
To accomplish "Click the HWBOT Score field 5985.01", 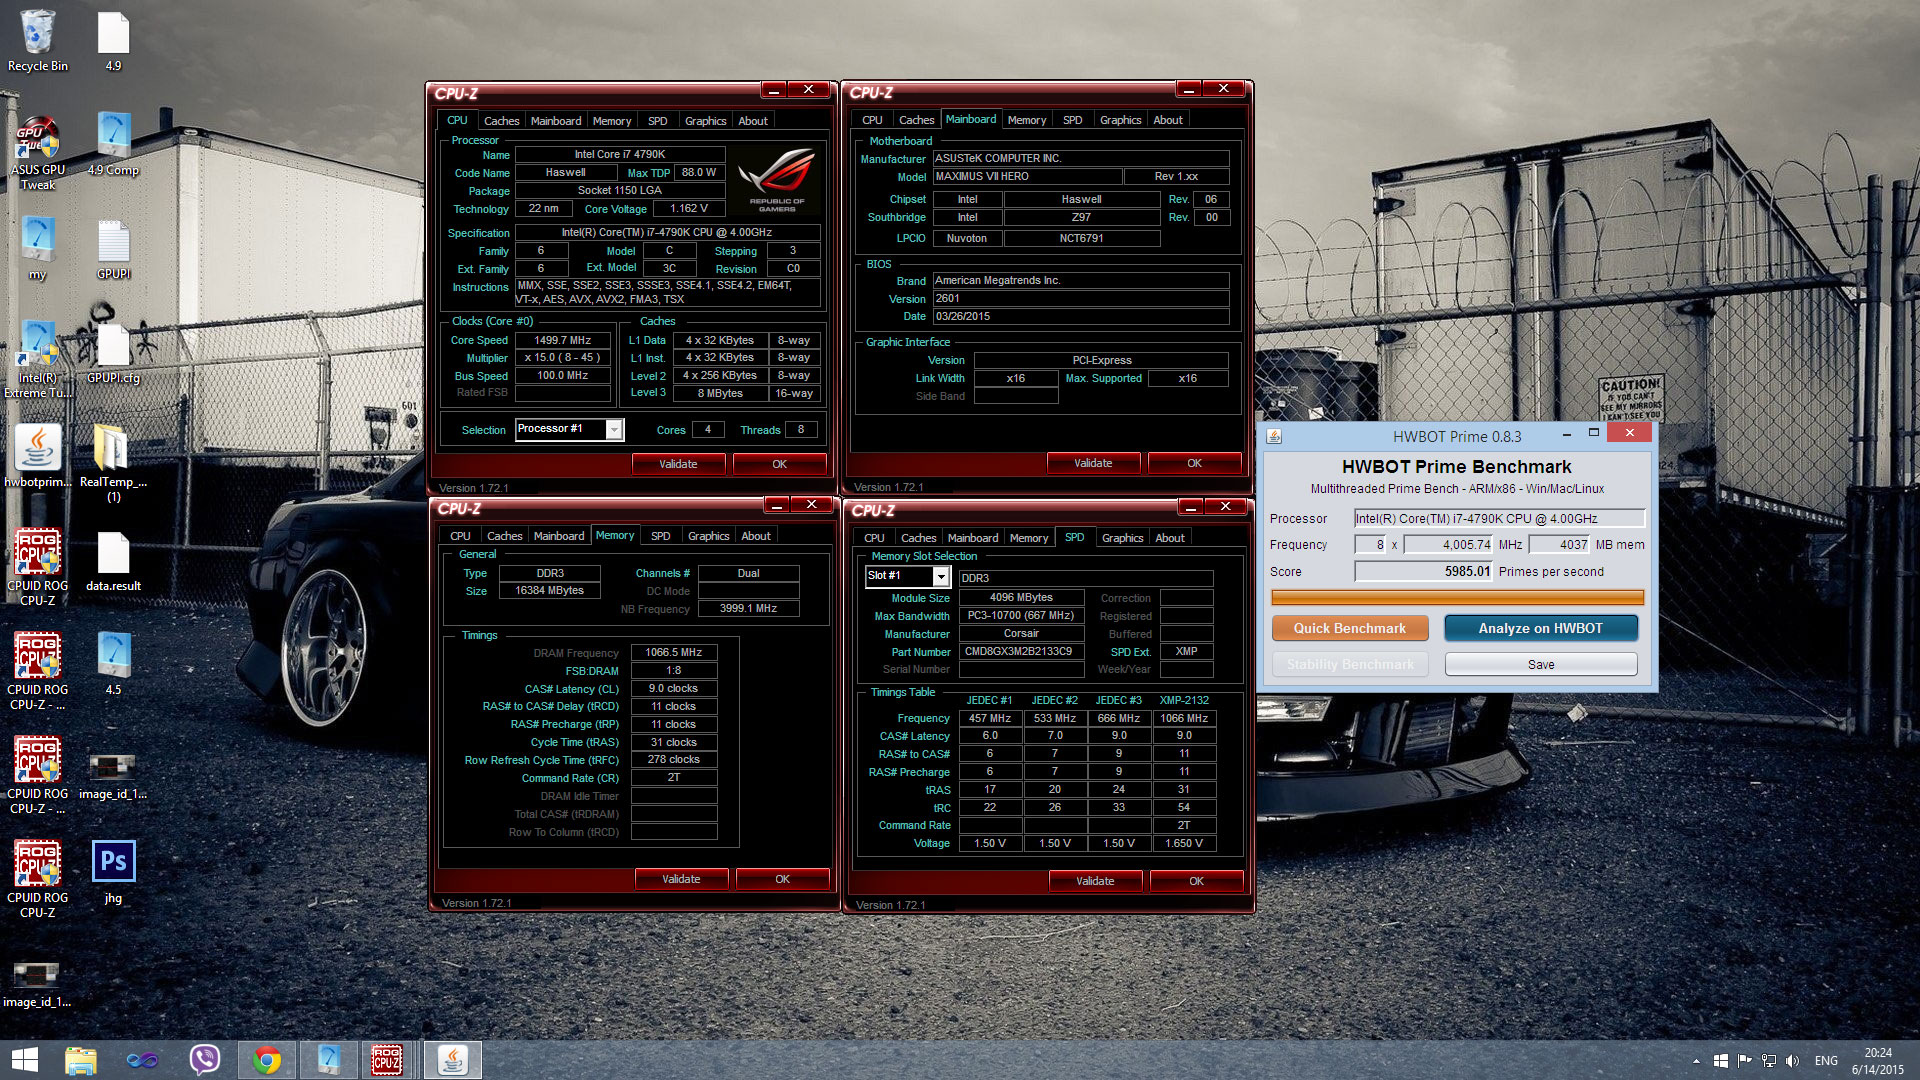I will (1423, 571).
